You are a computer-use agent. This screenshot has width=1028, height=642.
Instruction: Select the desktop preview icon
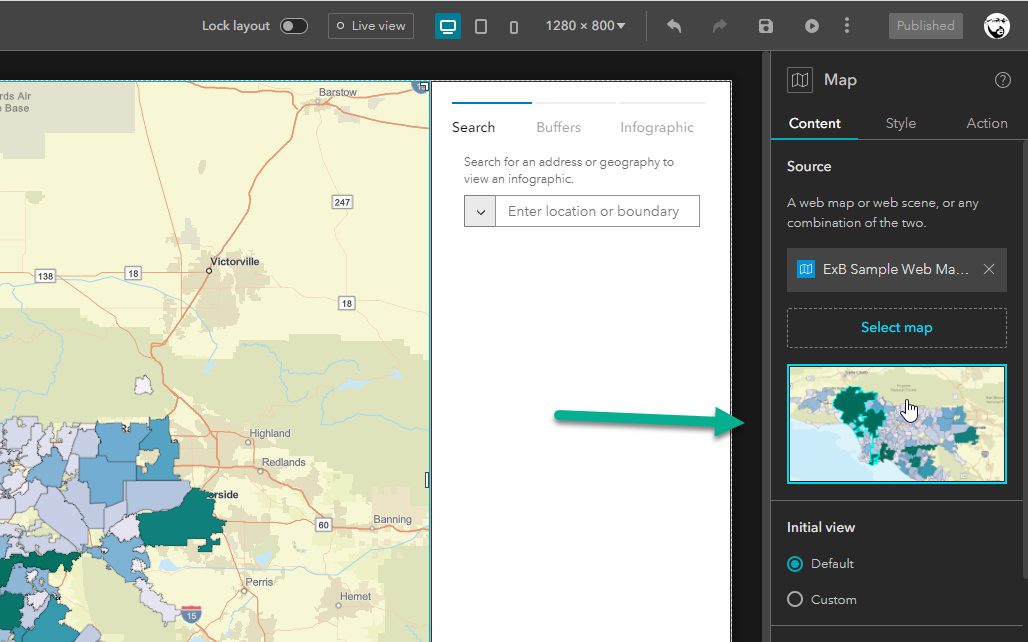point(446,26)
